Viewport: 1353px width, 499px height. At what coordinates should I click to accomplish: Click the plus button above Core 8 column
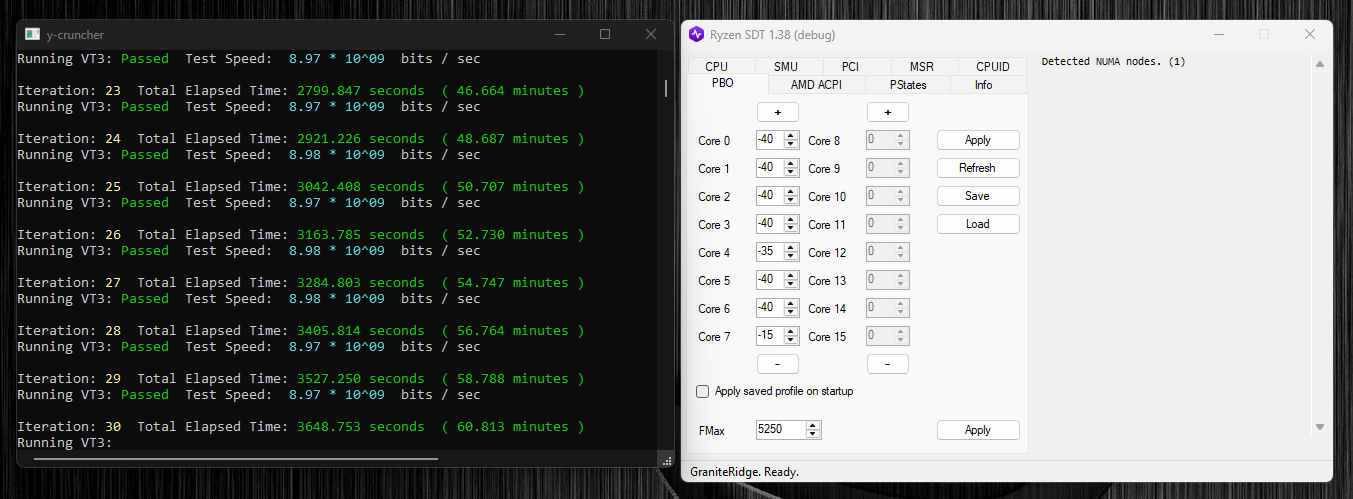click(887, 112)
